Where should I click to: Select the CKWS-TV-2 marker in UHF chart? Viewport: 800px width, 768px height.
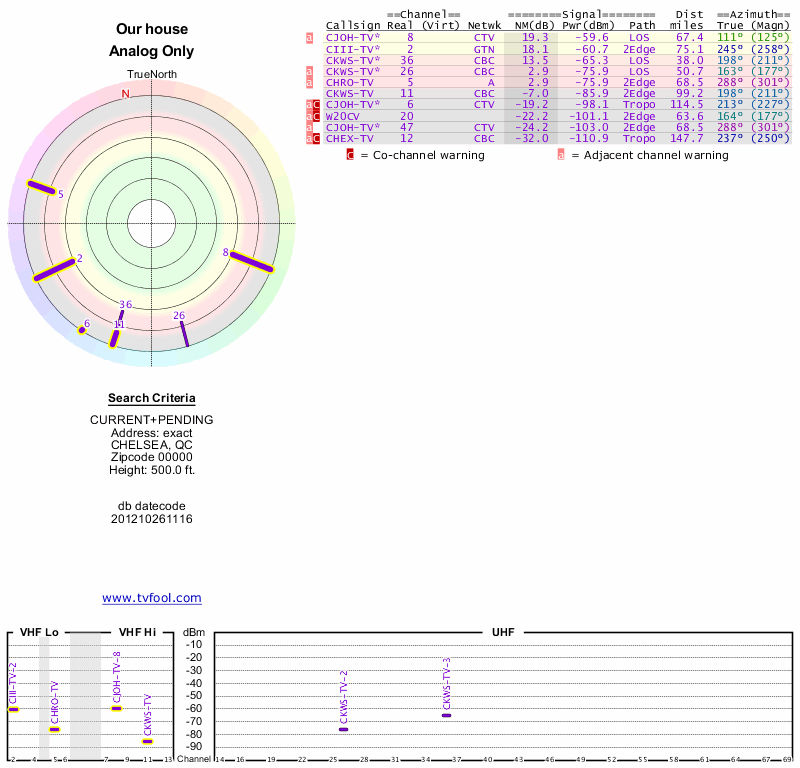click(343, 729)
